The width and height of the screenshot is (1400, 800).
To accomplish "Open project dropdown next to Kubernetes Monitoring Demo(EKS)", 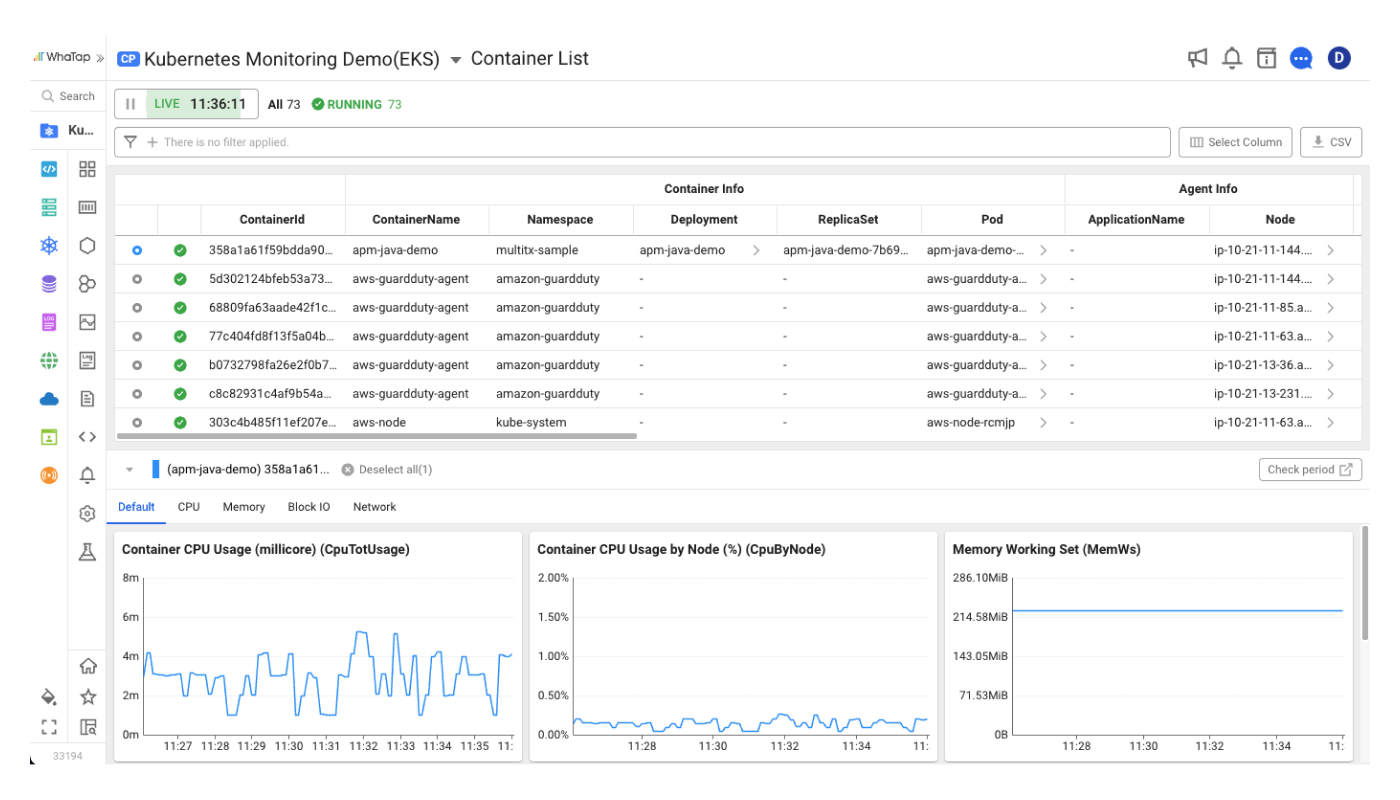I will pyautogui.click(x=455, y=60).
